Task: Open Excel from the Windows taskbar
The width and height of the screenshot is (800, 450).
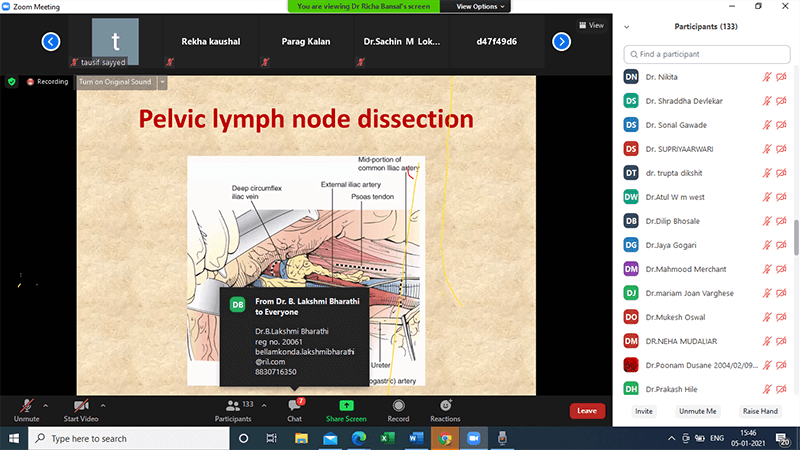Action: point(388,438)
